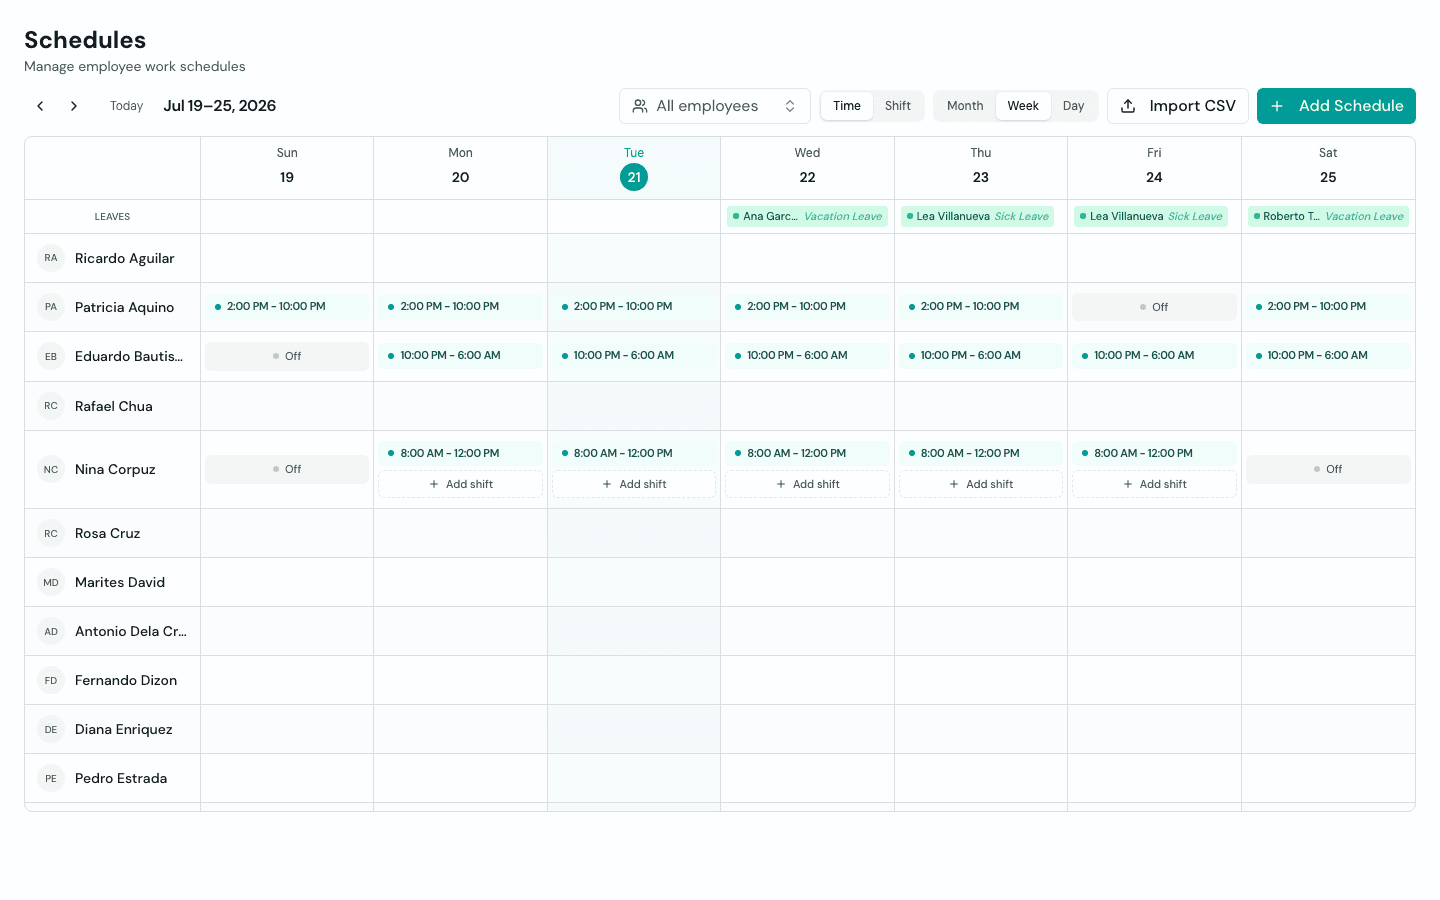This screenshot has height=900, width=1440.
Task: Select the Month tab
Action: tap(965, 106)
